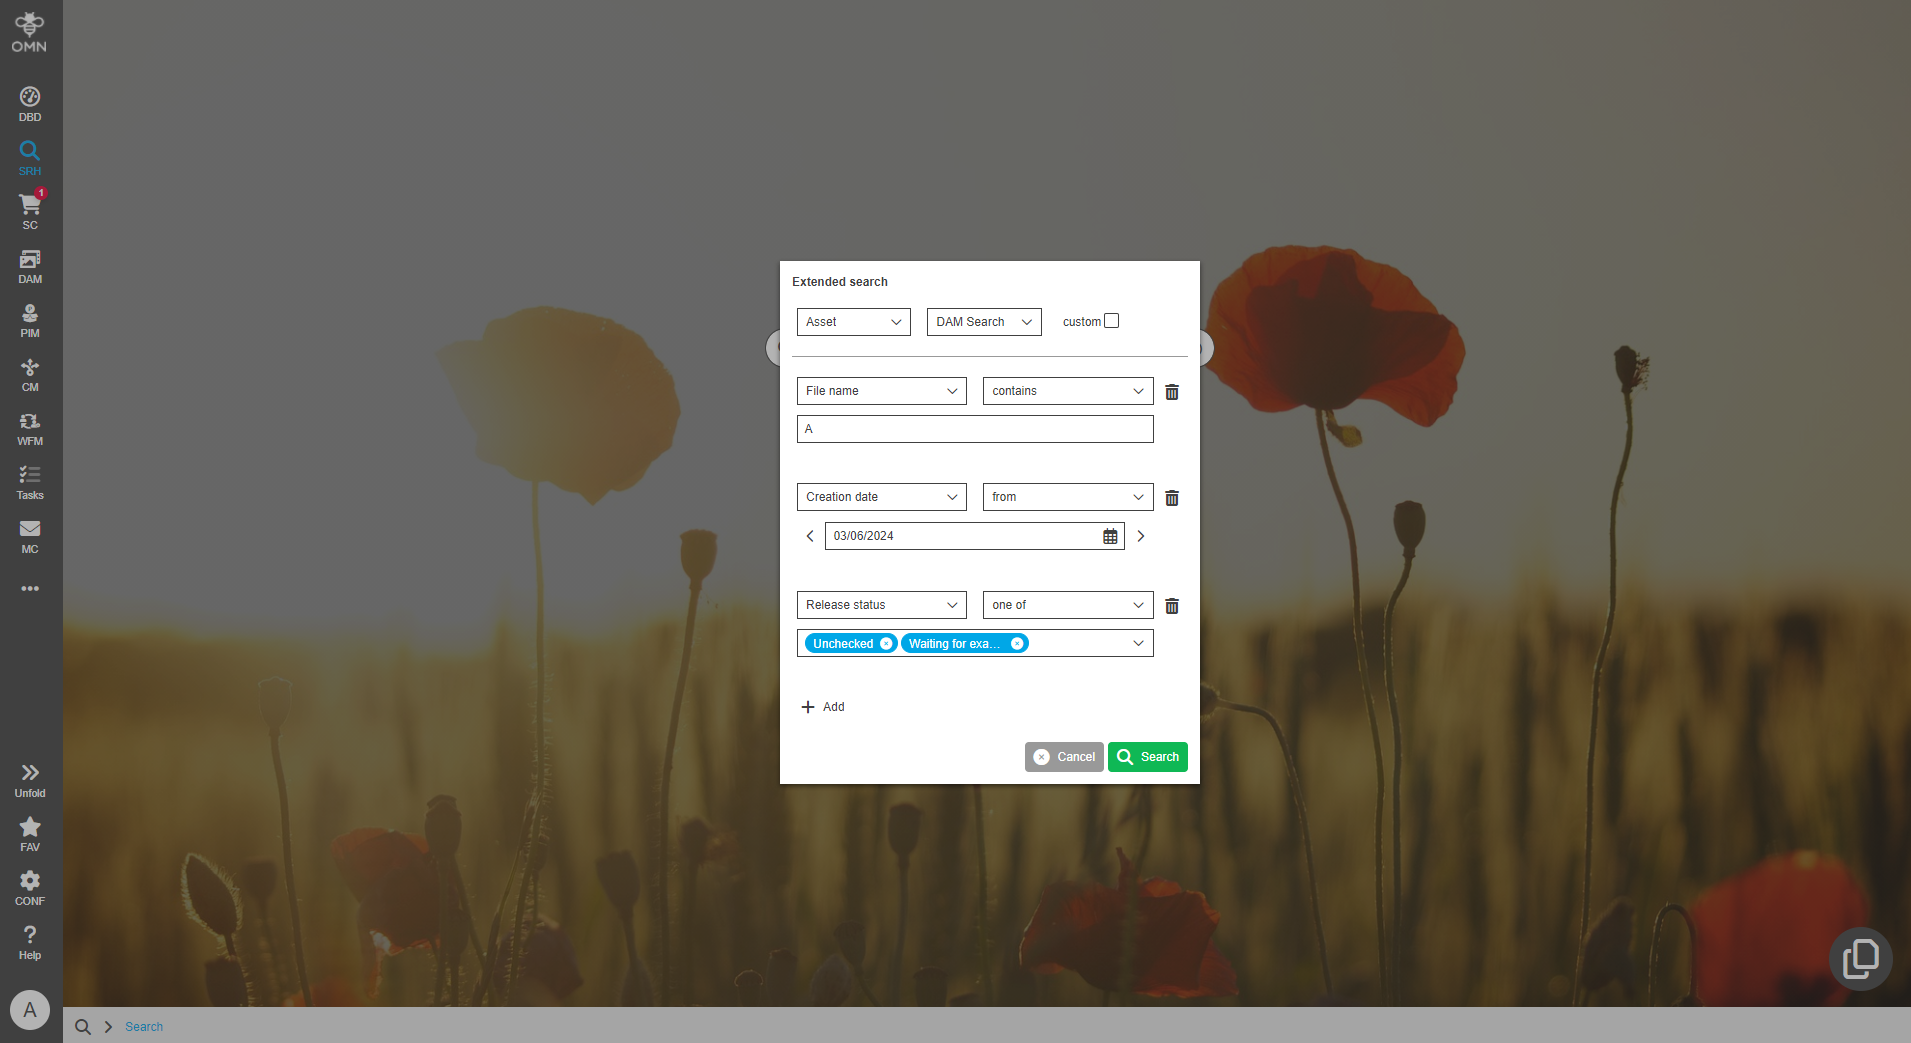The image size is (1911, 1043).
Task: Click the Add condition link
Action: (823, 707)
